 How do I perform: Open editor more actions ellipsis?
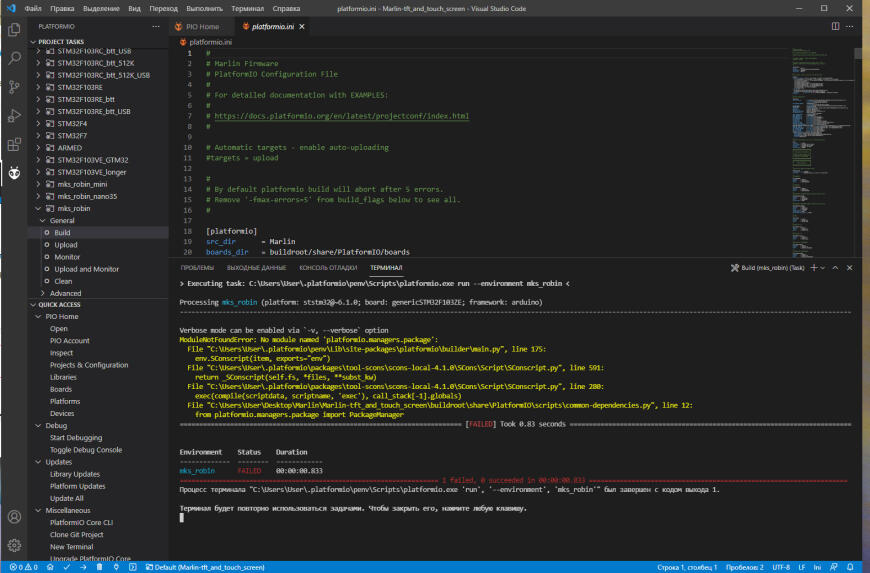pyautogui.click(x=849, y=26)
